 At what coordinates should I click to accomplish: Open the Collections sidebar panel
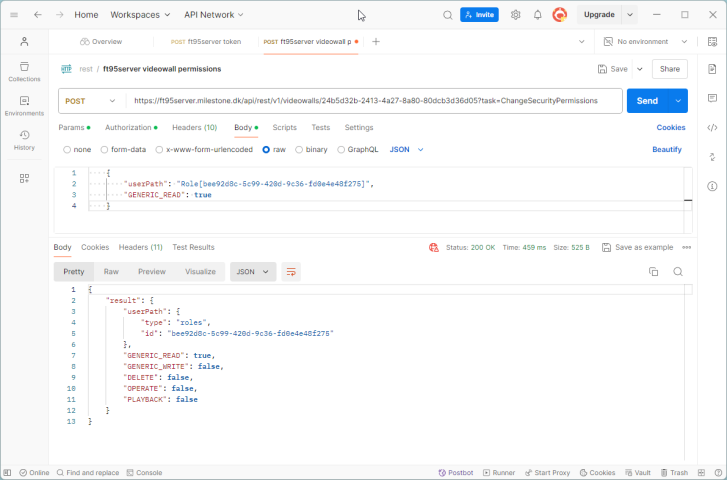tap(24, 71)
